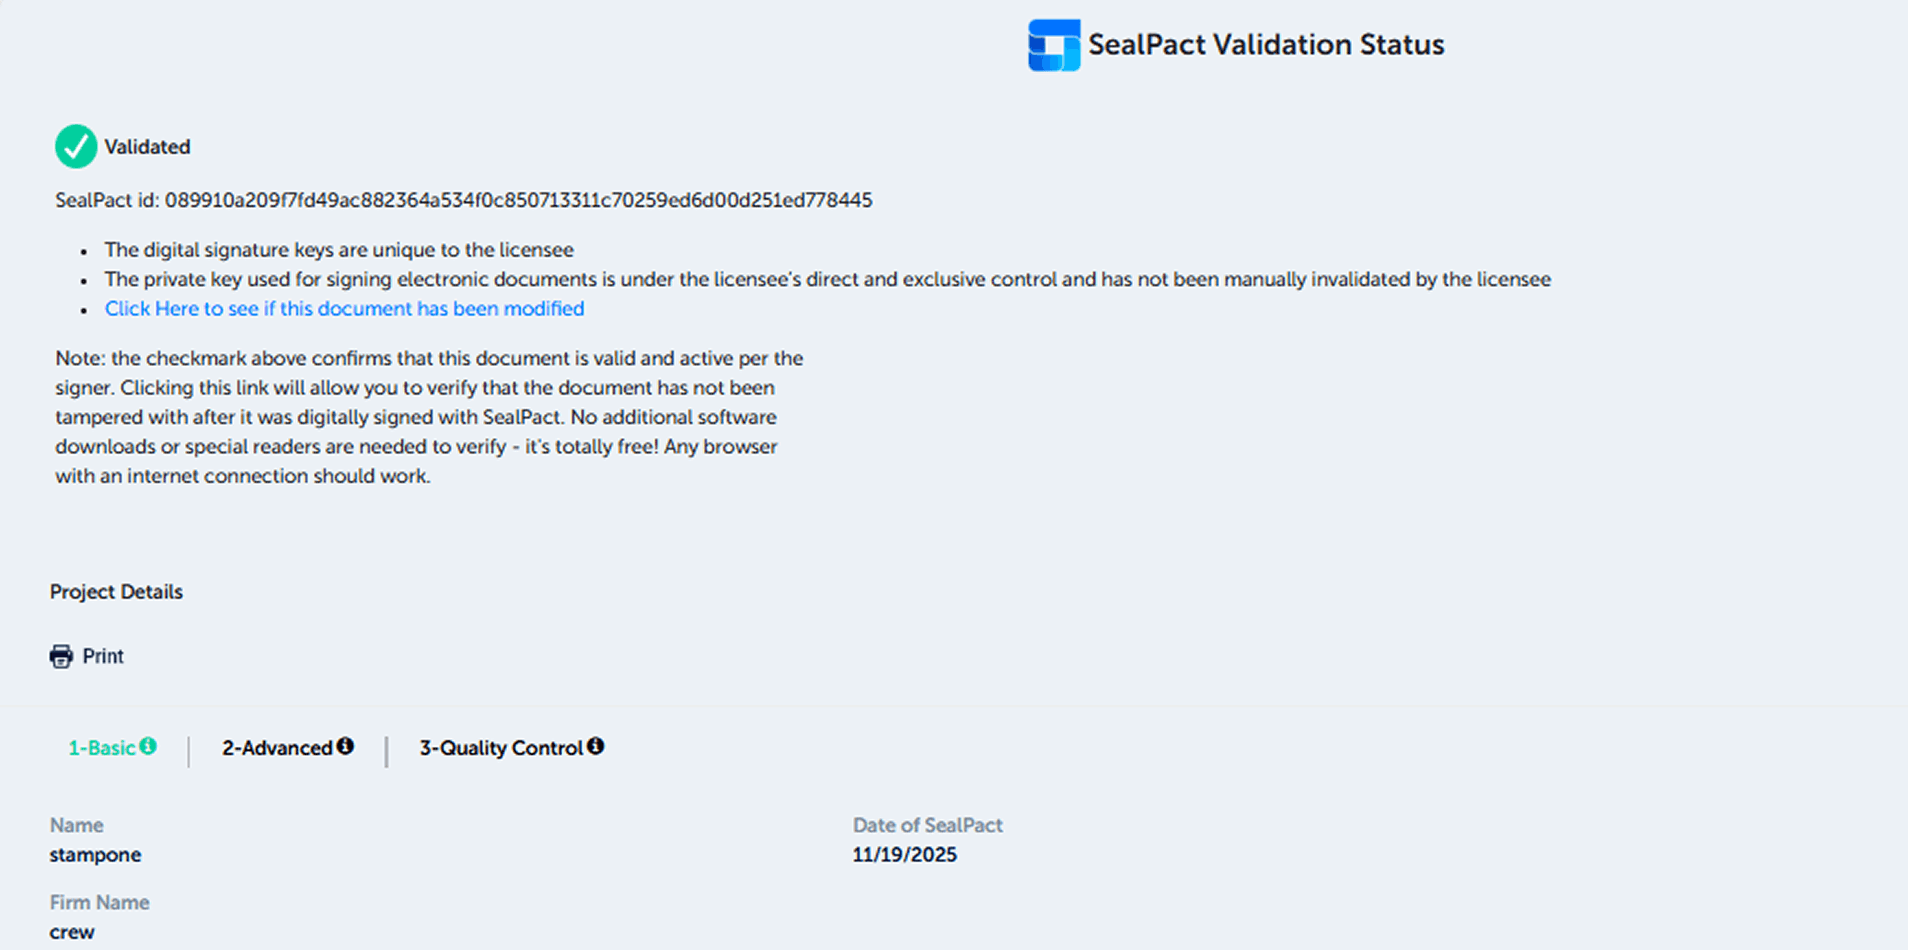This screenshot has width=1908, height=950.
Task: Click the SealPact Validation Status heading
Action: 1266,45
